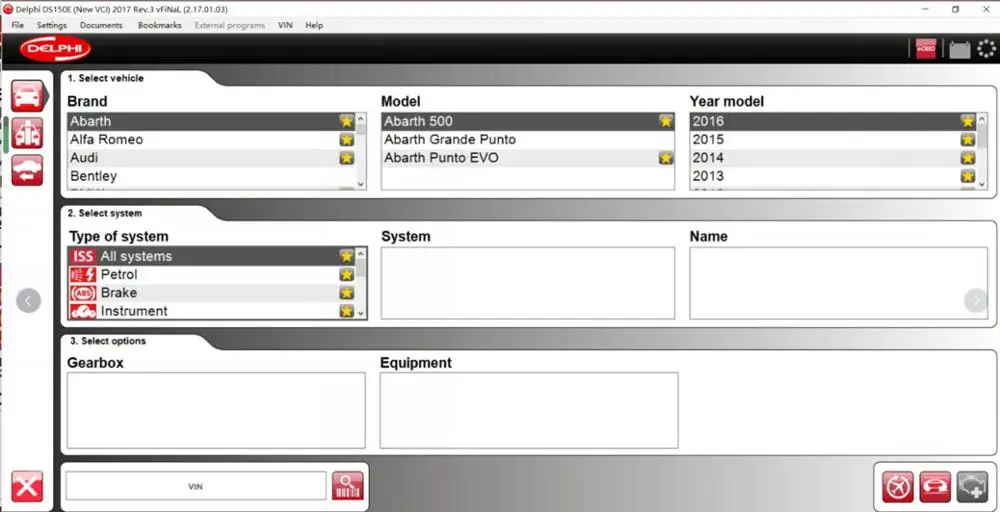
Task: Click the battery status icon
Action: tap(960, 49)
